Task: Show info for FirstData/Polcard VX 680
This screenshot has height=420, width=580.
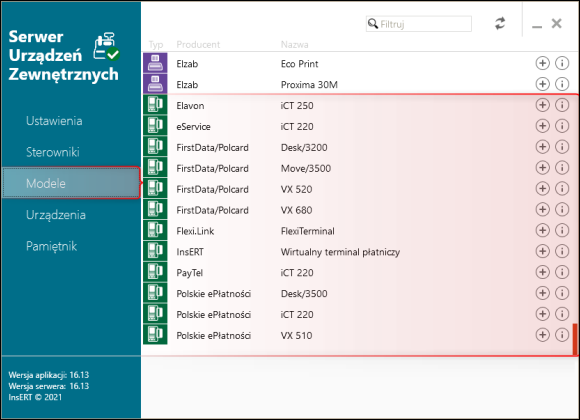Action: pos(562,209)
